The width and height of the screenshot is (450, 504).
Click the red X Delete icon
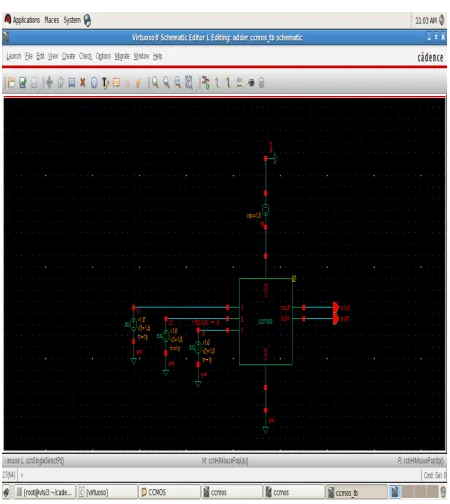[x=83, y=82]
